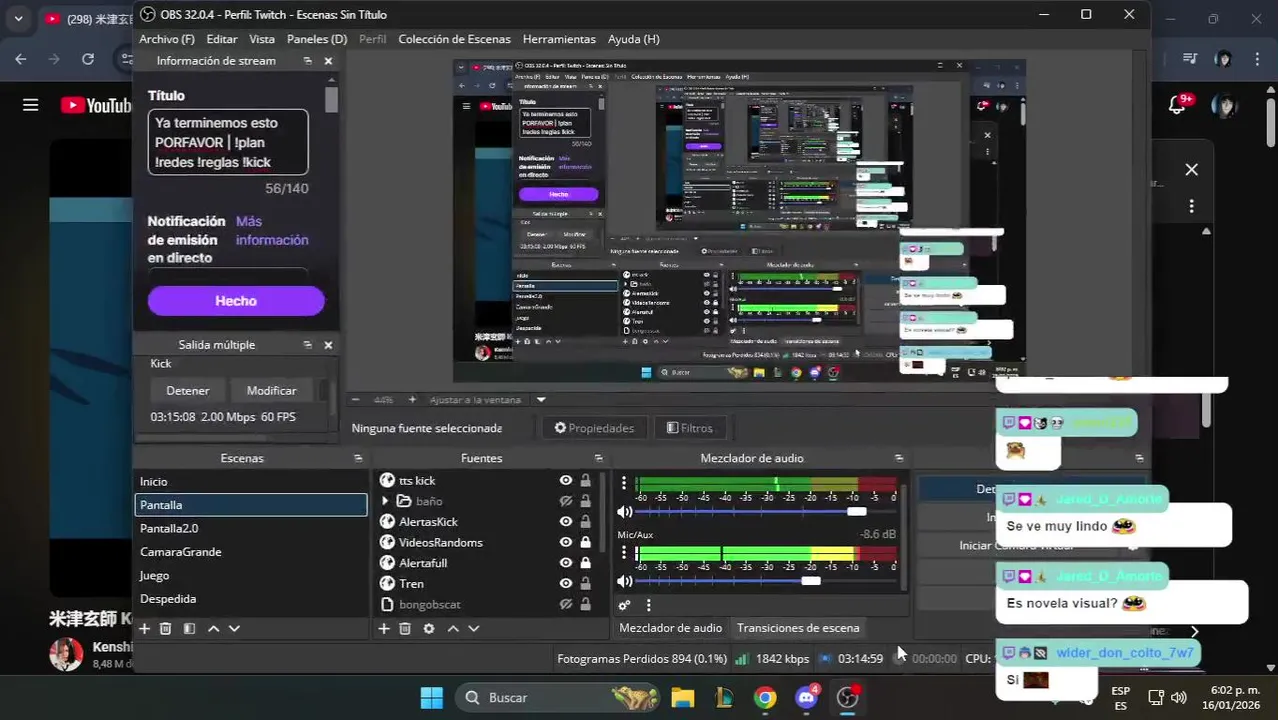
Task: Click the Modificar button for Kick
Action: 271,391
